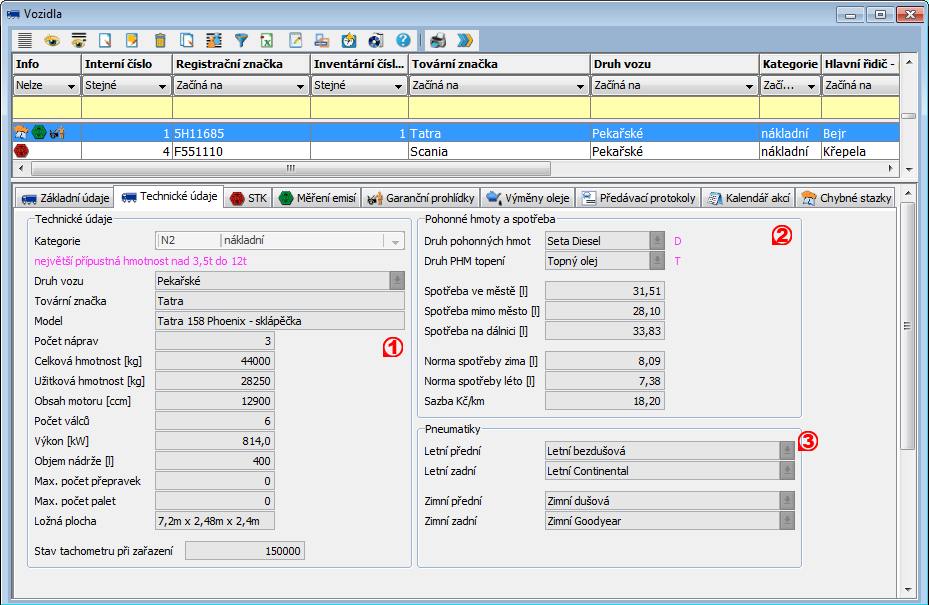The width and height of the screenshot is (929, 605).
Task: Click the Excel export icon
Action: (x=268, y=41)
